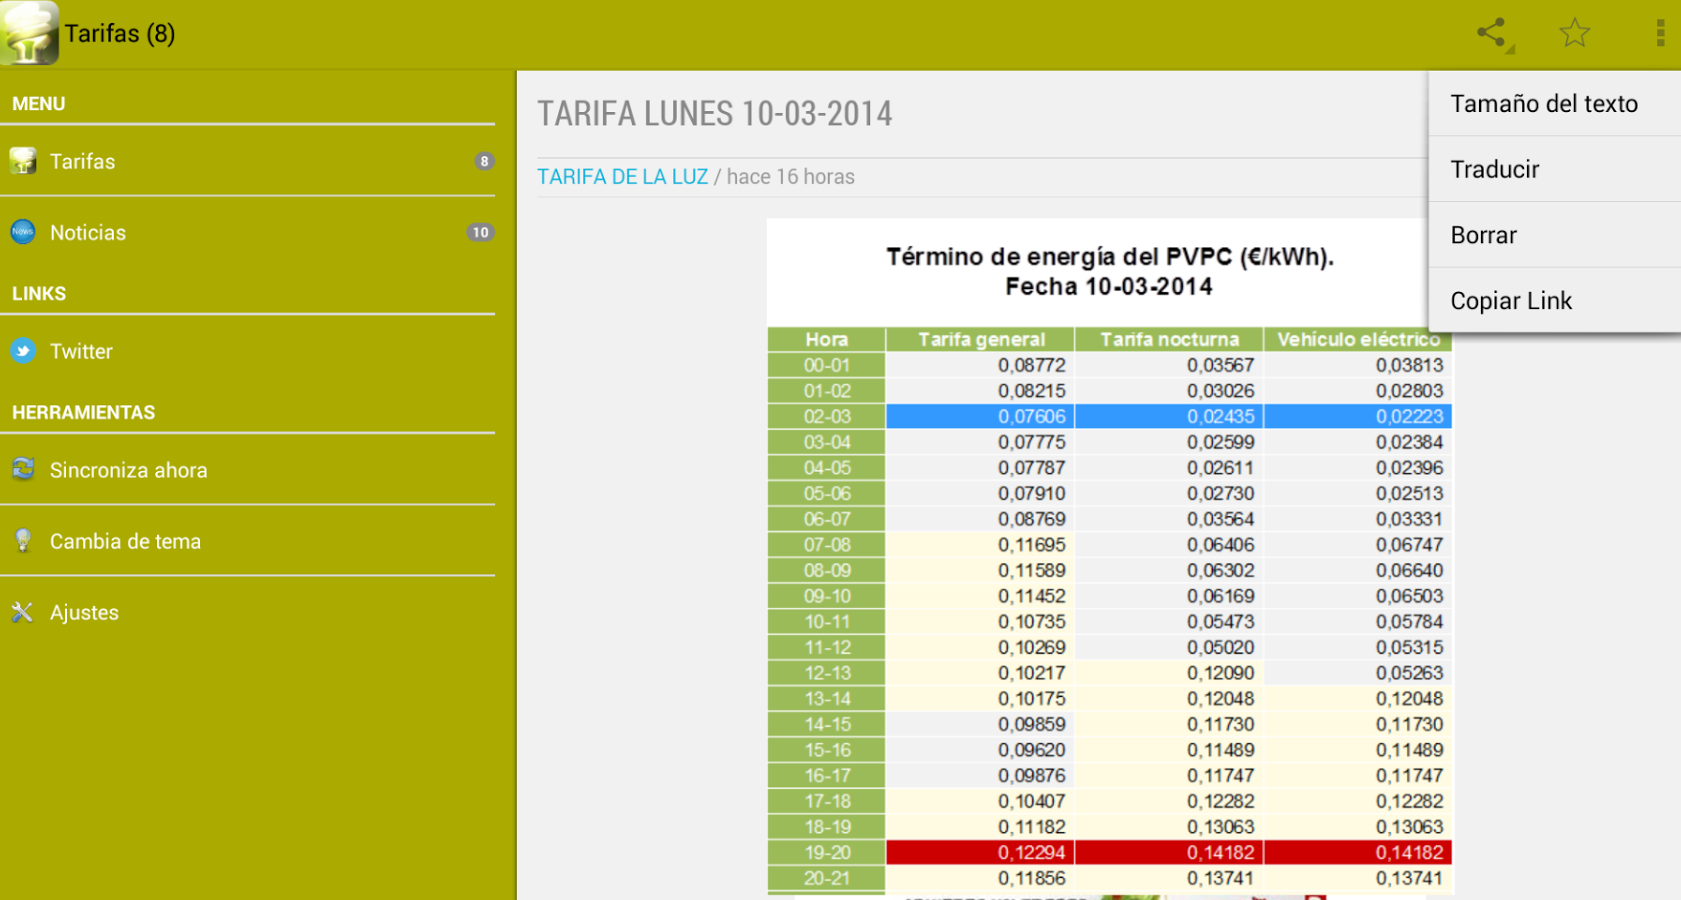Open the Twitter bird icon
Screen dimensions: 1681x900
coord(23,351)
